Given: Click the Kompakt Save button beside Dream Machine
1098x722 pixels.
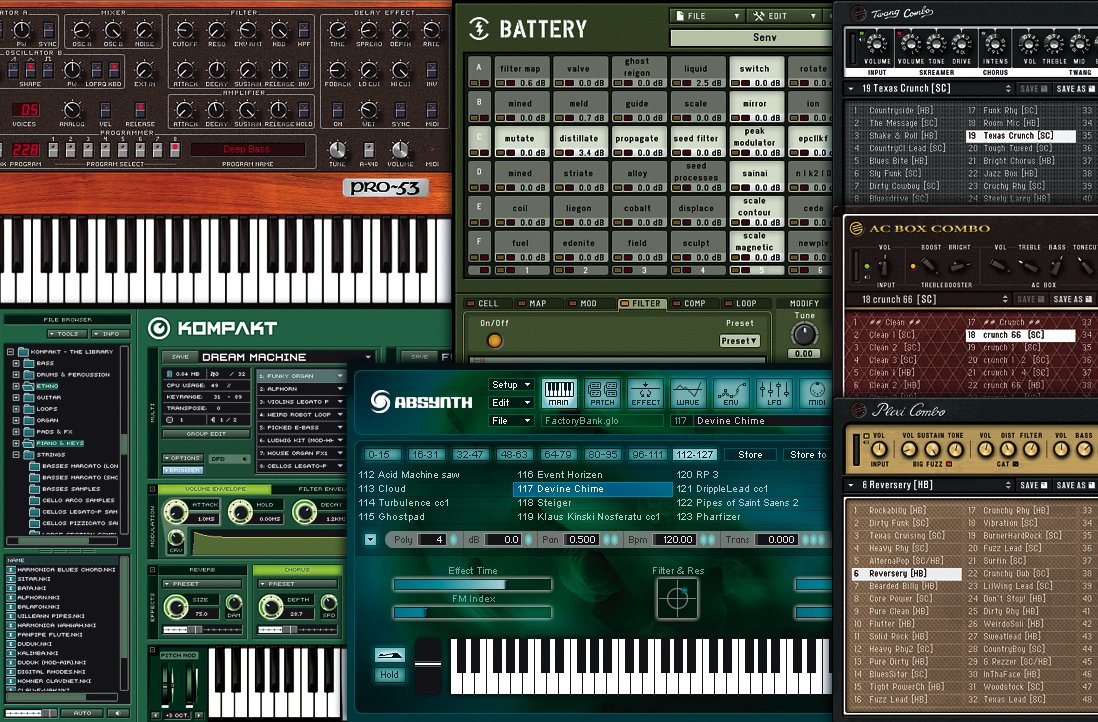Looking at the screenshot, I should click(180, 356).
